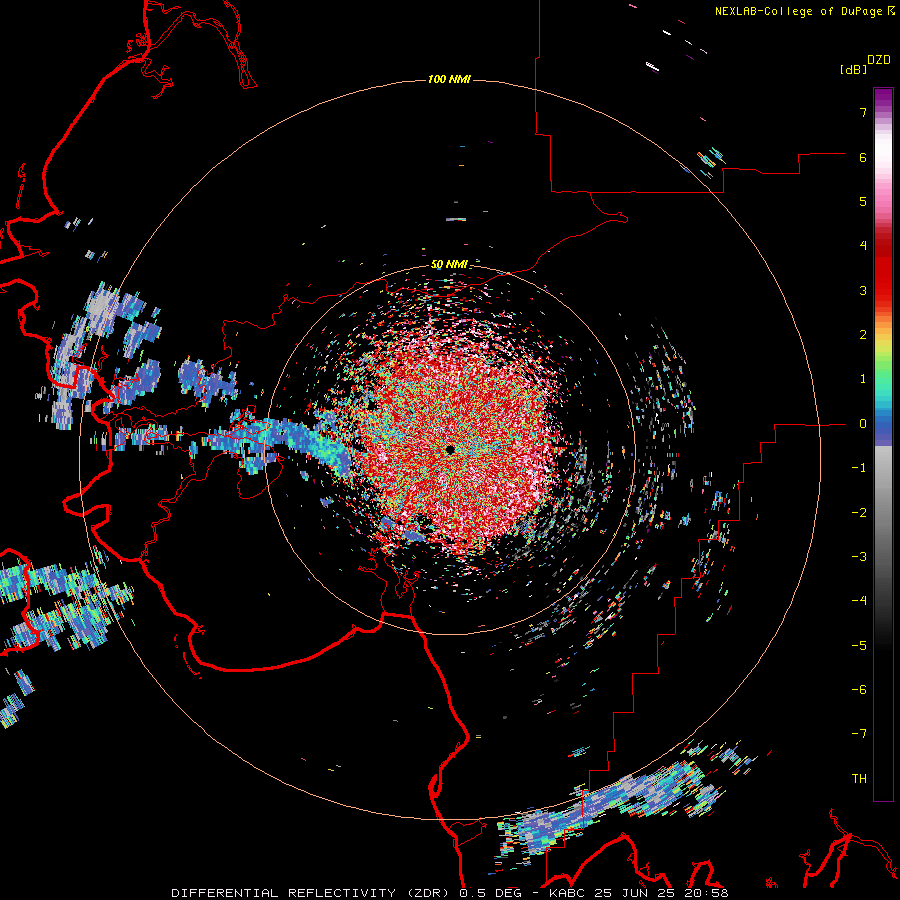The height and width of the screenshot is (900, 900).
Task: Click the -5 value on color scale
Action: 859,646
